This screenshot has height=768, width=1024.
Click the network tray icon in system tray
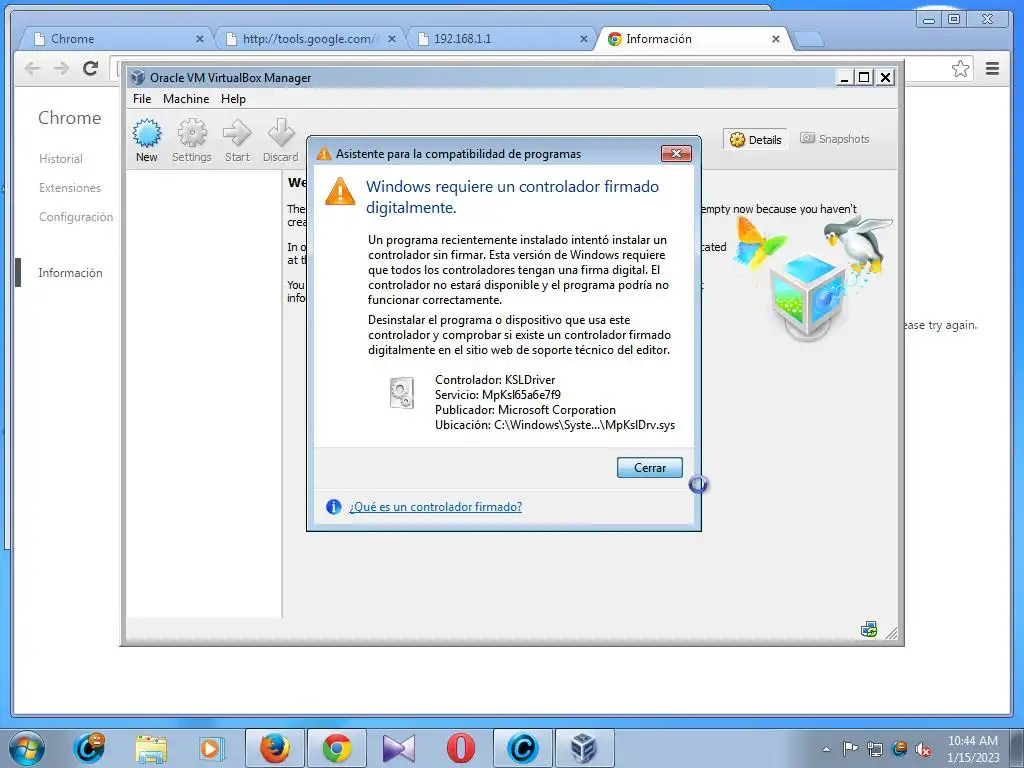pyautogui.click(x=874, y=749)
